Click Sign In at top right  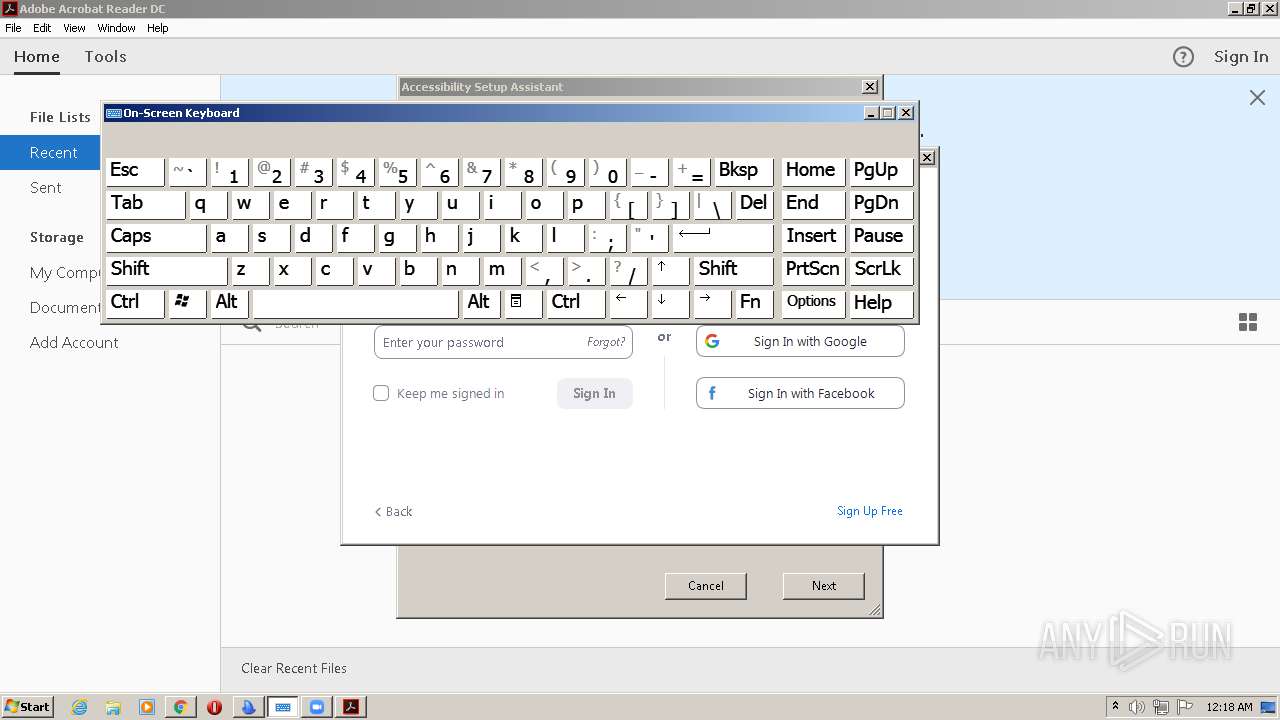[1241, 57]
